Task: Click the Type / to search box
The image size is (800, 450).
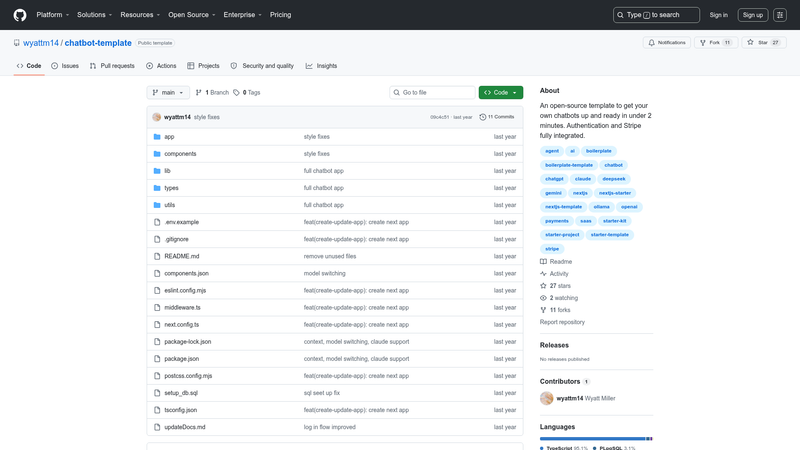Action: tap(656, 15)
